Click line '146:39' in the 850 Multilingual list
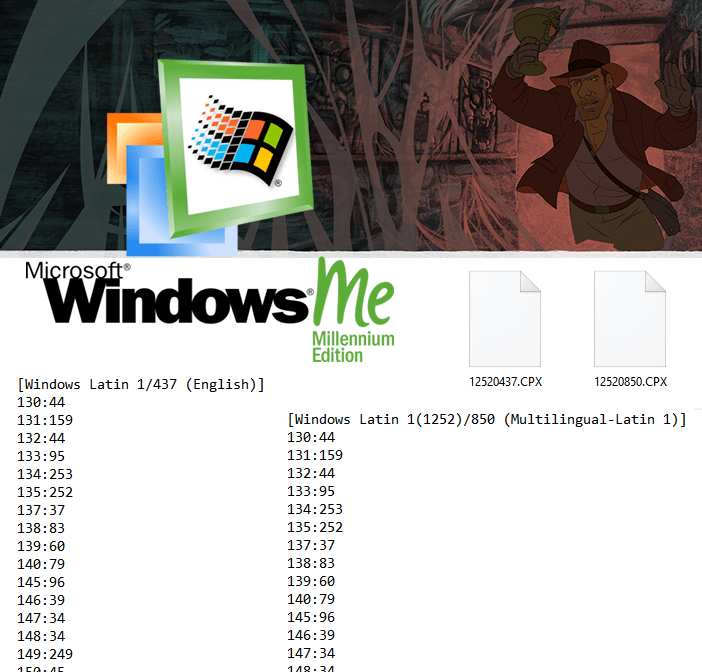The width and height of the screenshot is (702, 672). pos(311,635)
